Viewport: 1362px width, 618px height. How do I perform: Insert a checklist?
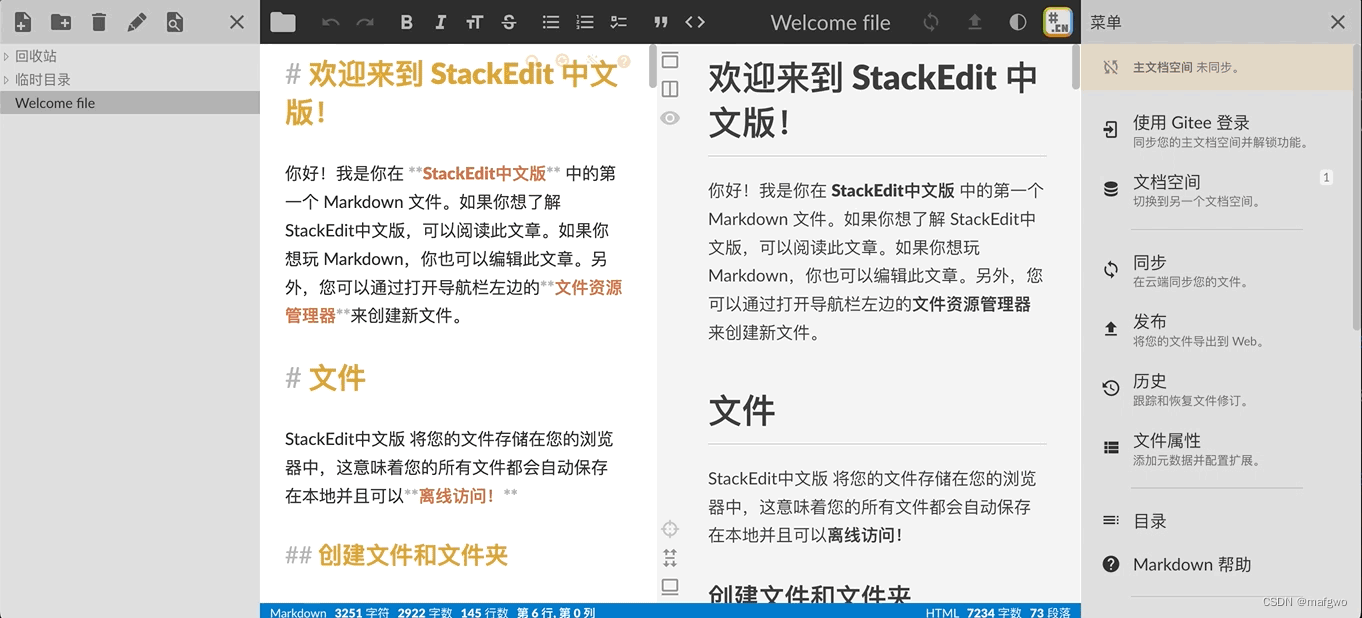point(619,22)
